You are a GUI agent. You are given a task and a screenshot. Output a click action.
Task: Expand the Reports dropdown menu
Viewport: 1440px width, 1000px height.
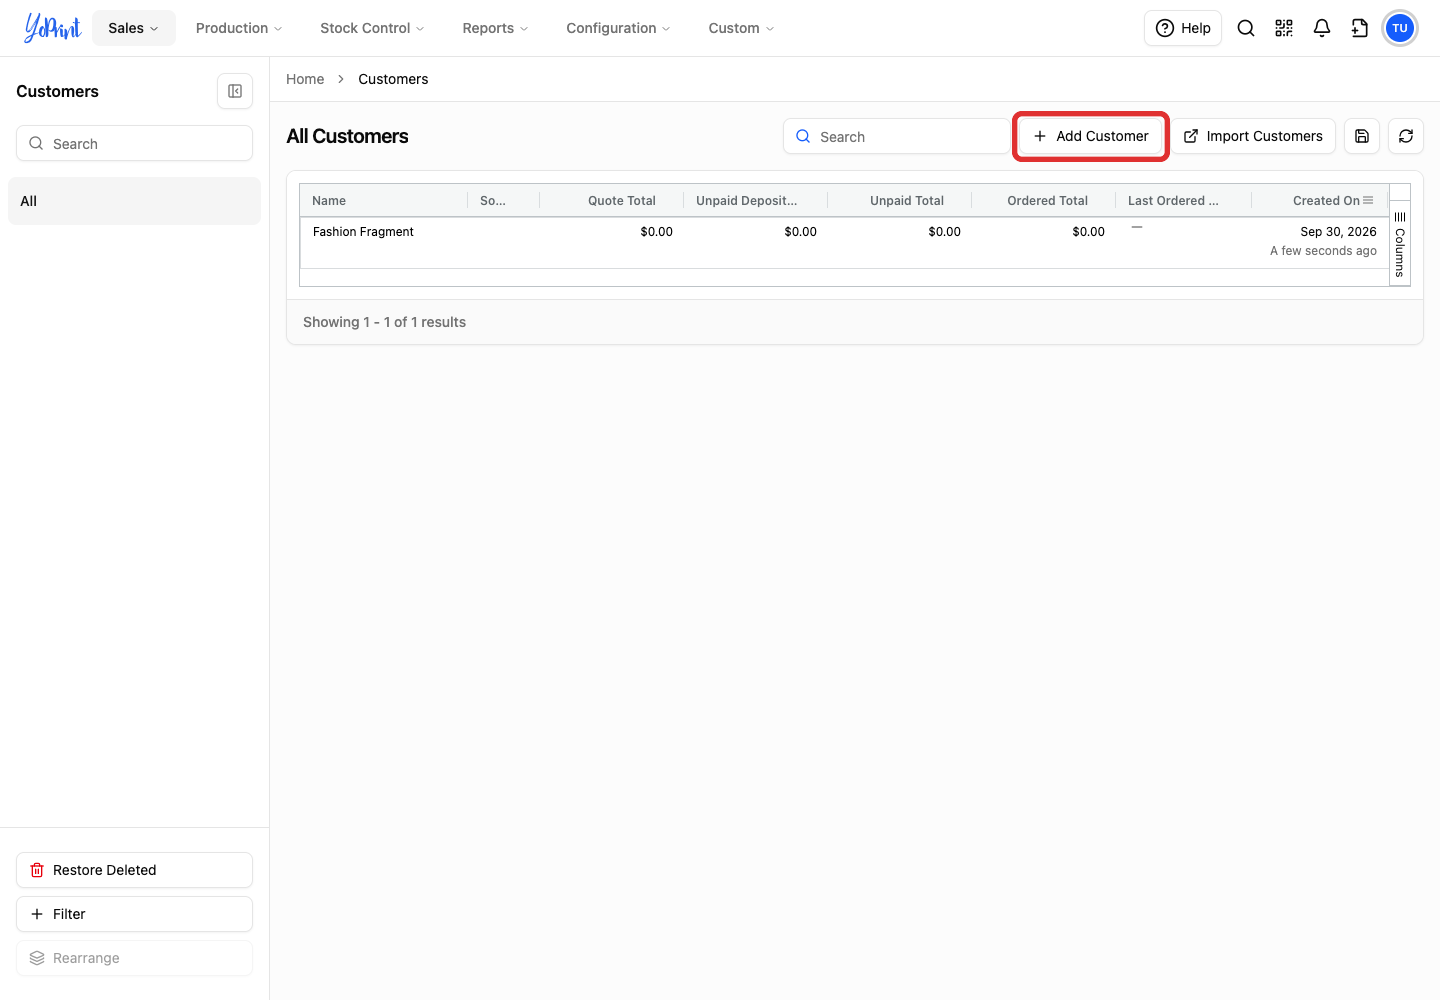tap(495, 28)
